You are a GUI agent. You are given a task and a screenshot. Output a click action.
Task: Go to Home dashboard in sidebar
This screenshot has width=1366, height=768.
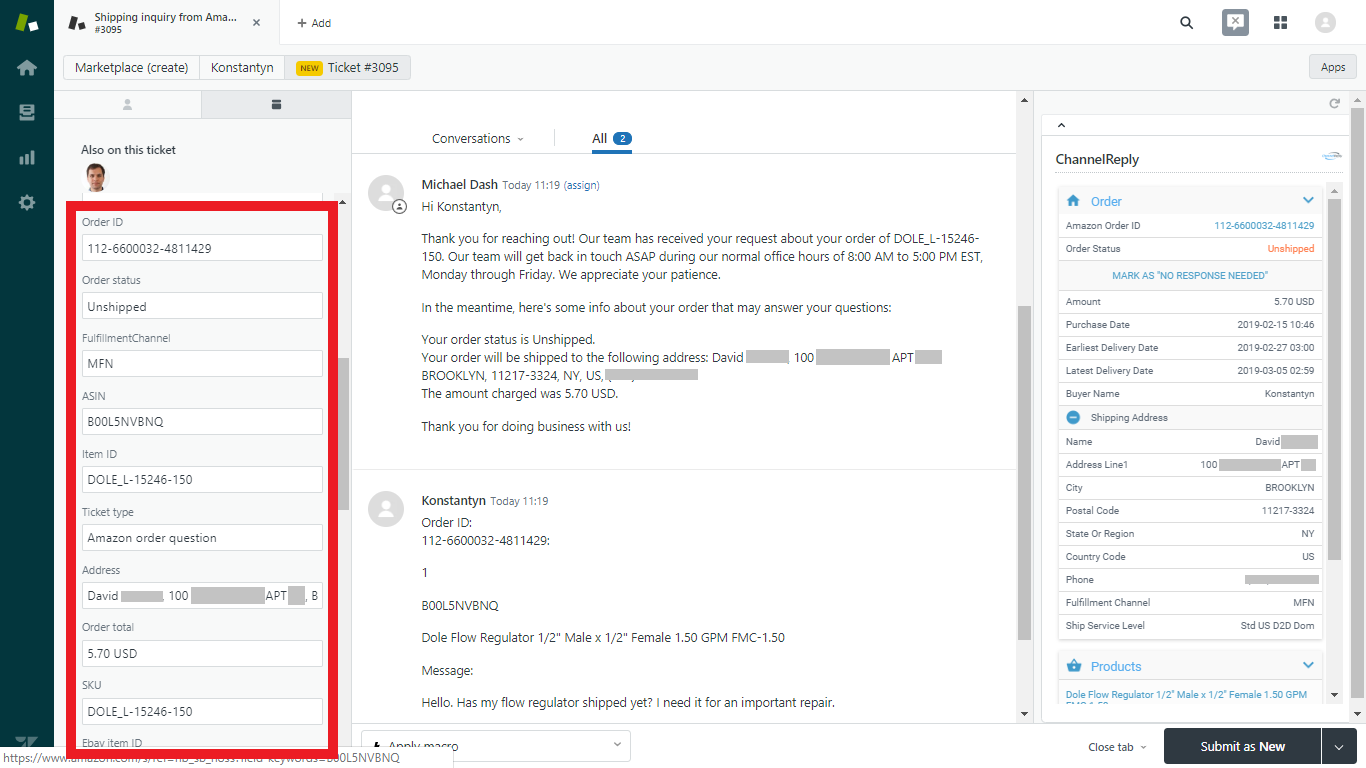tap(27, 68)
